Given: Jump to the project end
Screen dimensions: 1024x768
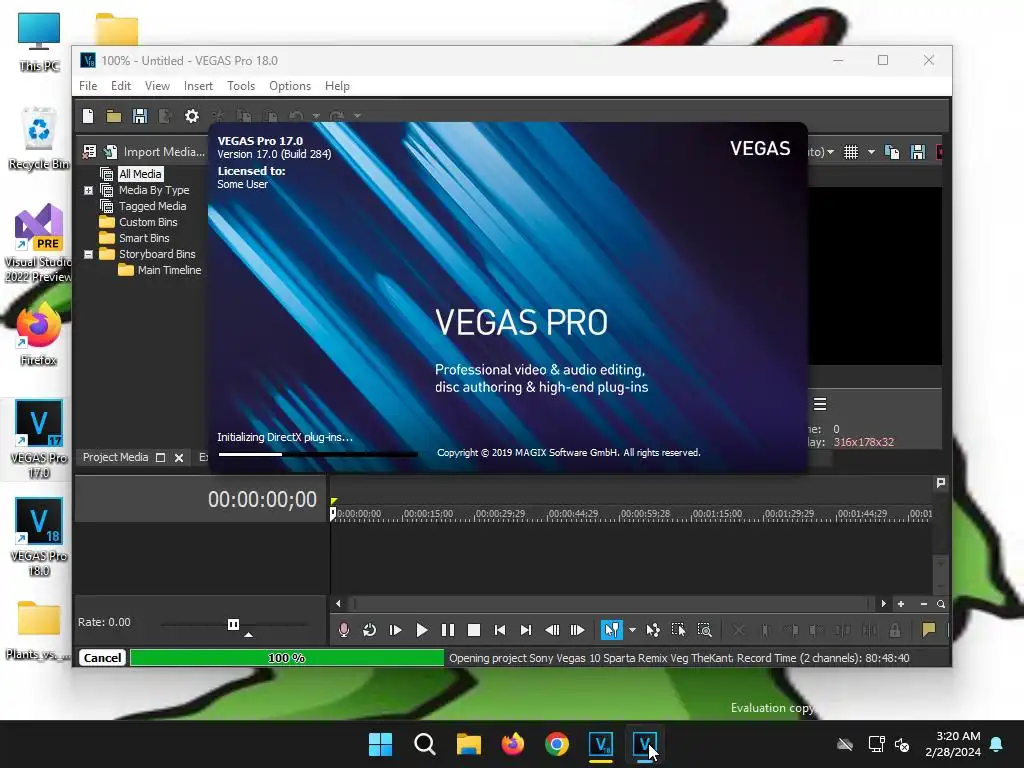Looking at the screenshot, I should [526, 630].
